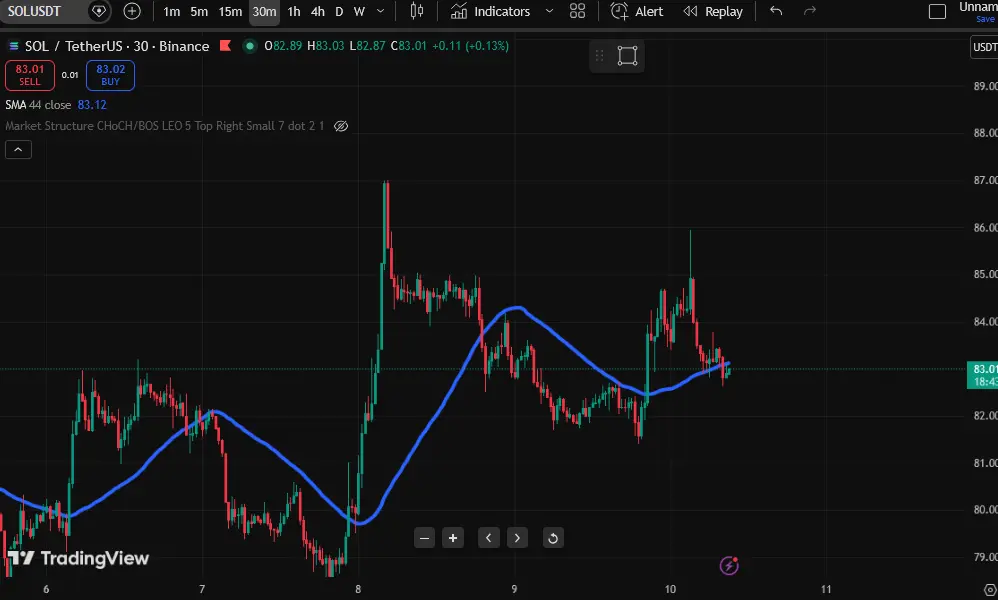Open the indicator templates grid icon
This screenshot has height=600, width=998.
click(x=577, y=11)
